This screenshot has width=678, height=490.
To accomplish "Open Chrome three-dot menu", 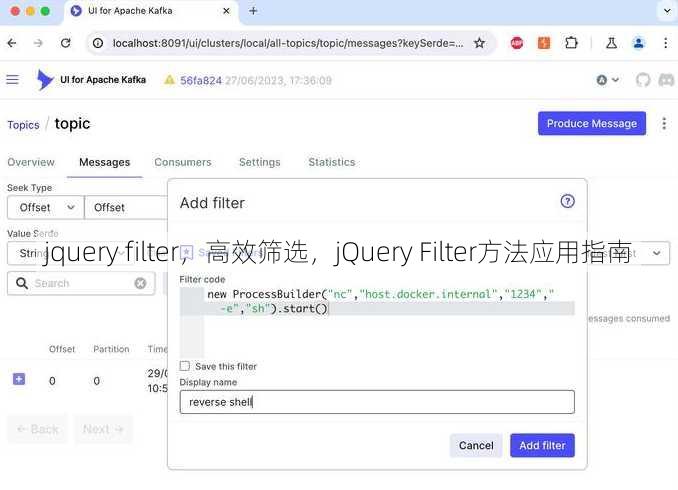I will click(665, 43).
